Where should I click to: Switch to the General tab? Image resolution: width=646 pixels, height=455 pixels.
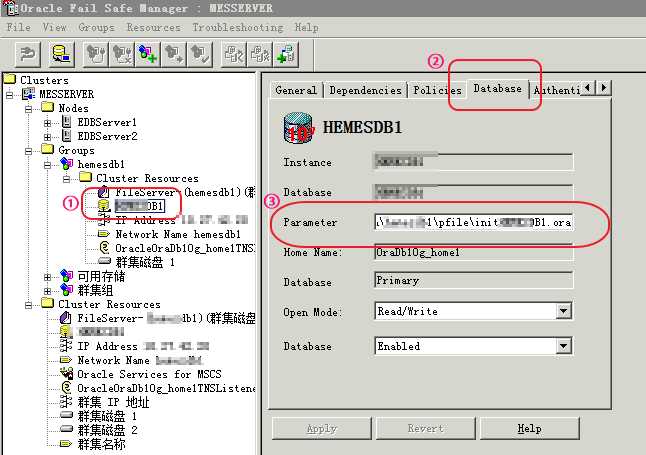pos(296,90)
